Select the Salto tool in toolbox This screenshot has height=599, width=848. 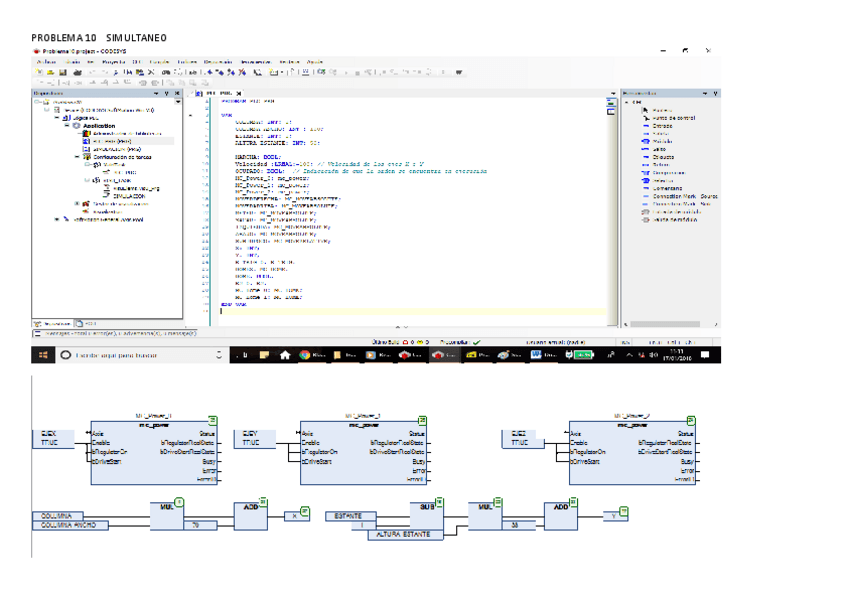tap(661, 149)
